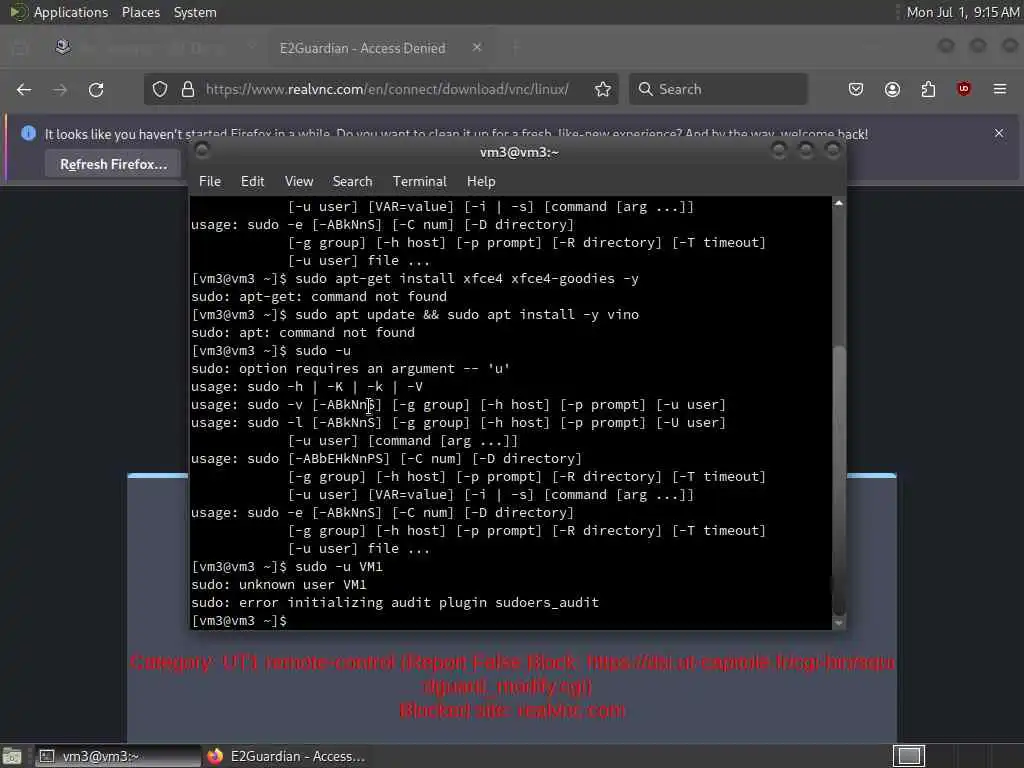Image resolution: width=1024 pixels, height=768 pixels.
Task: Open terminal Help menu
Action: 481,182
